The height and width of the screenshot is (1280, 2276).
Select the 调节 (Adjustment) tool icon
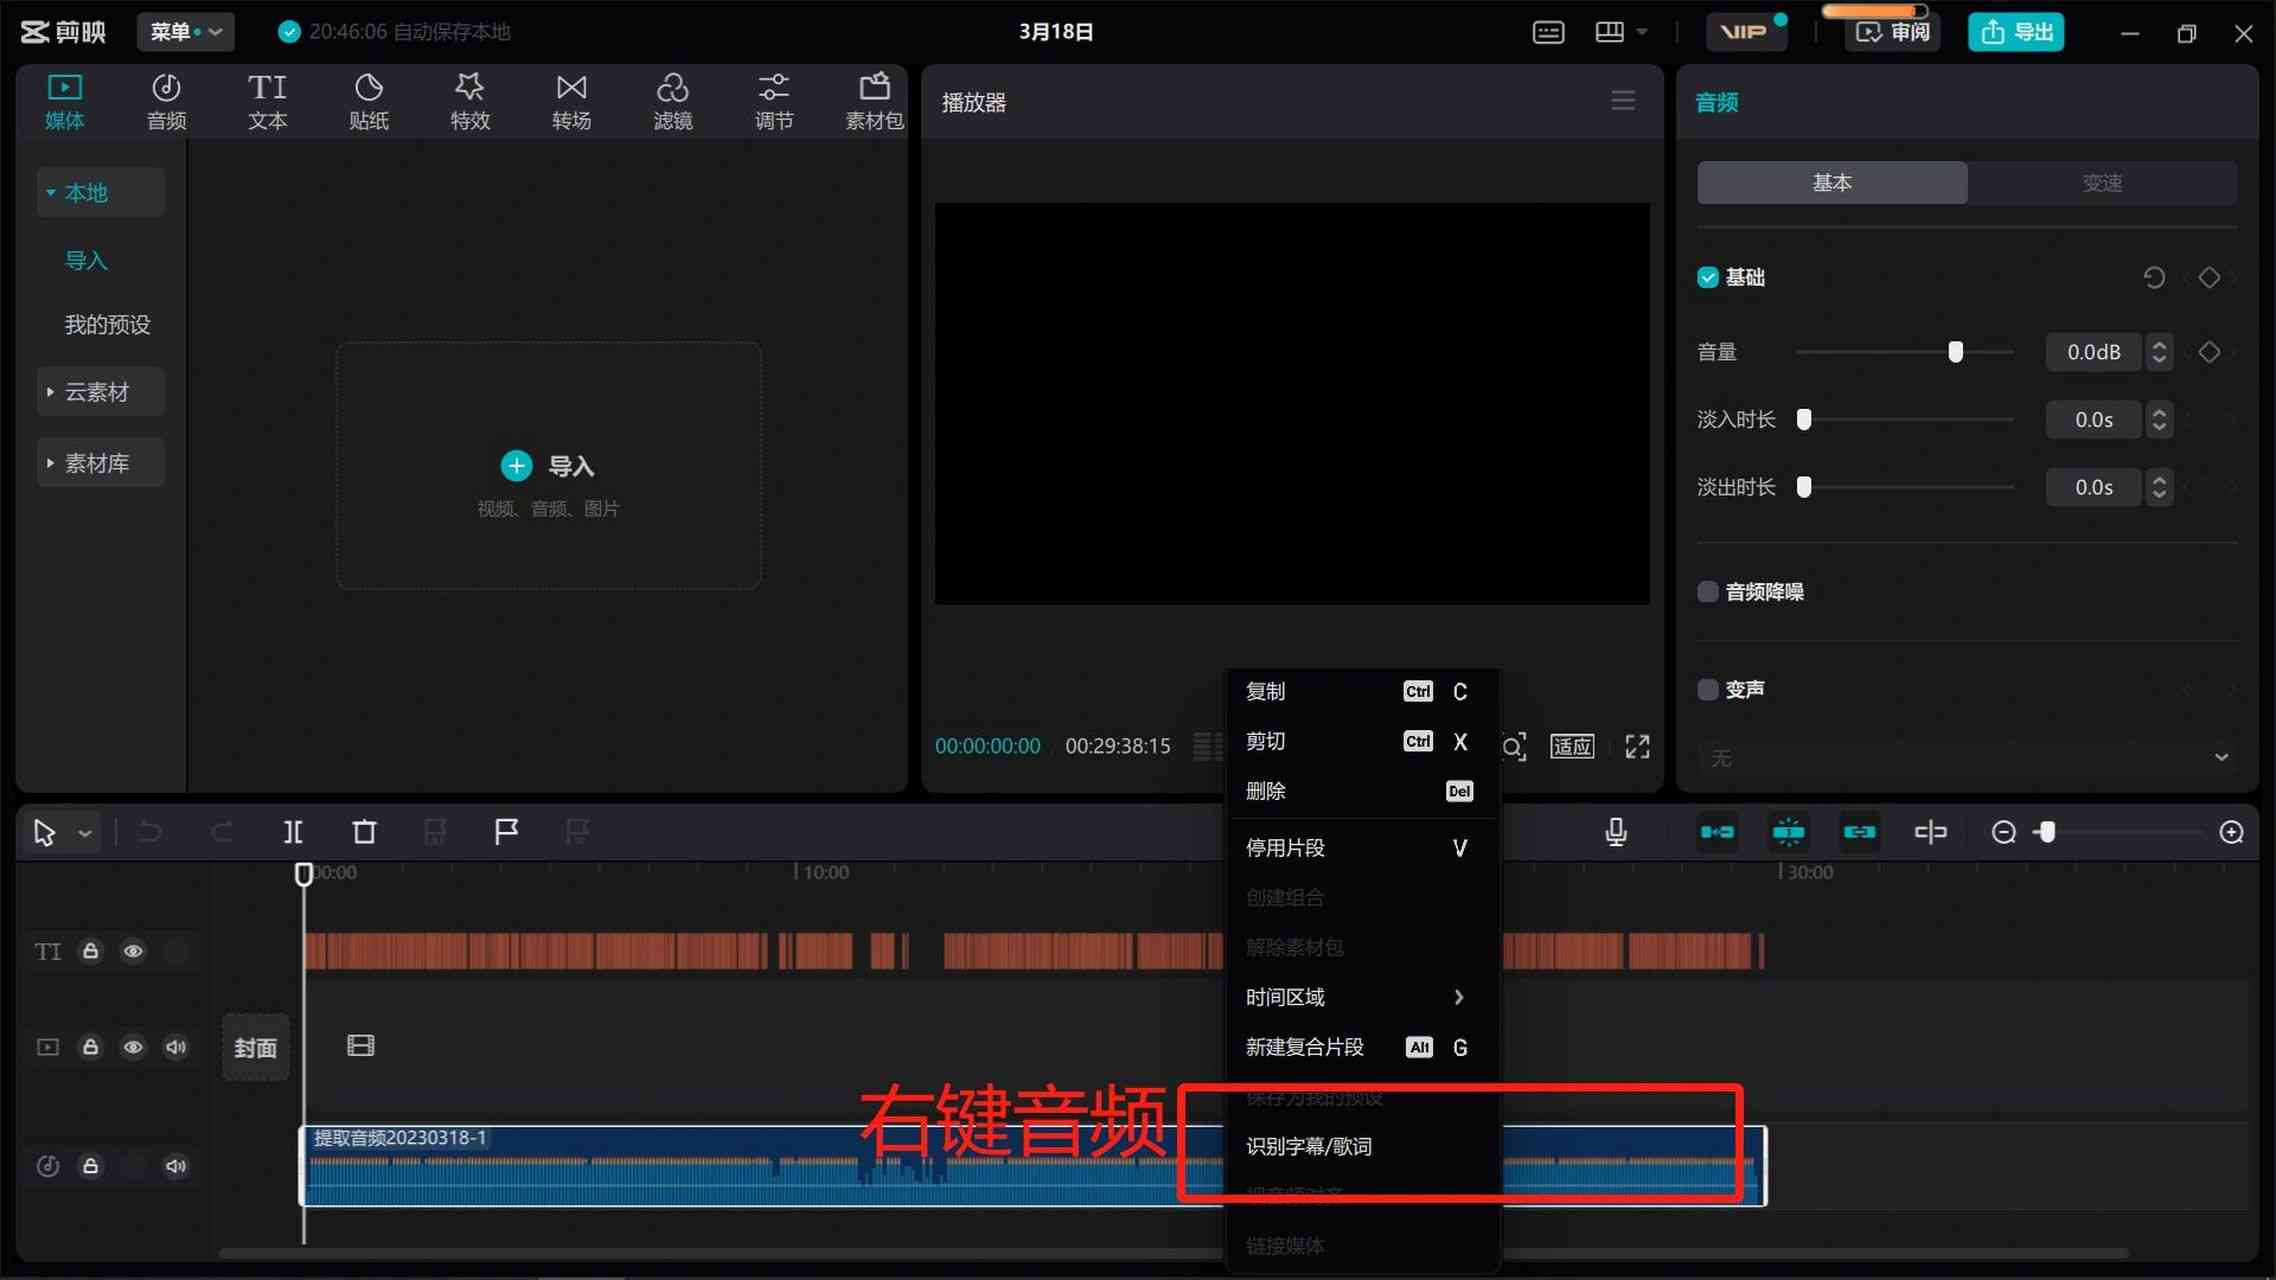point(772,100)
